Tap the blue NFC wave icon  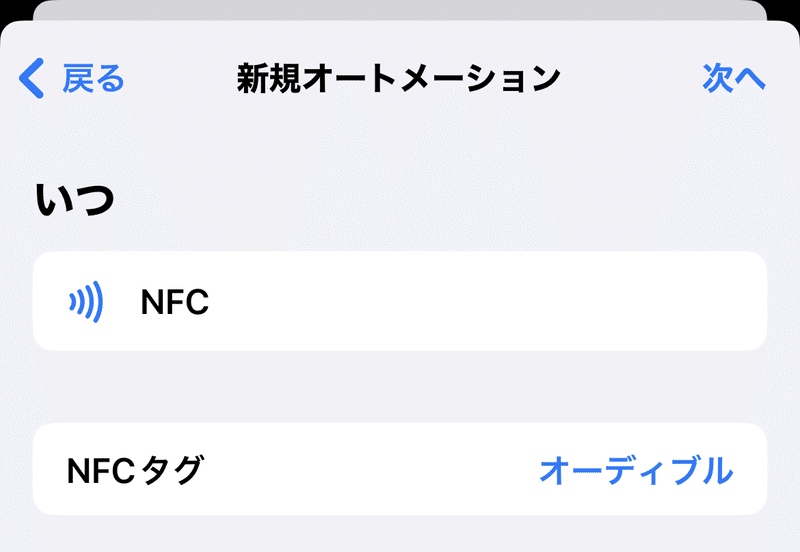click(x=86, y=302)
